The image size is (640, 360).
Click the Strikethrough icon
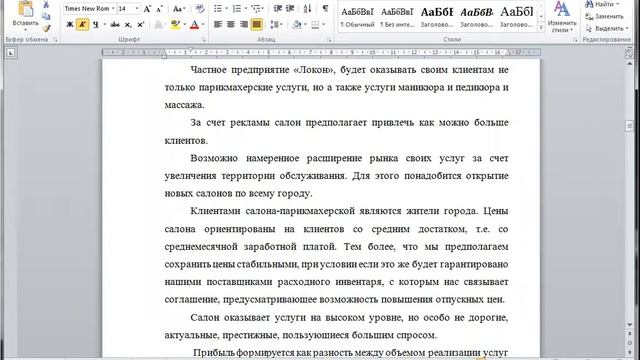coord(115,25)
